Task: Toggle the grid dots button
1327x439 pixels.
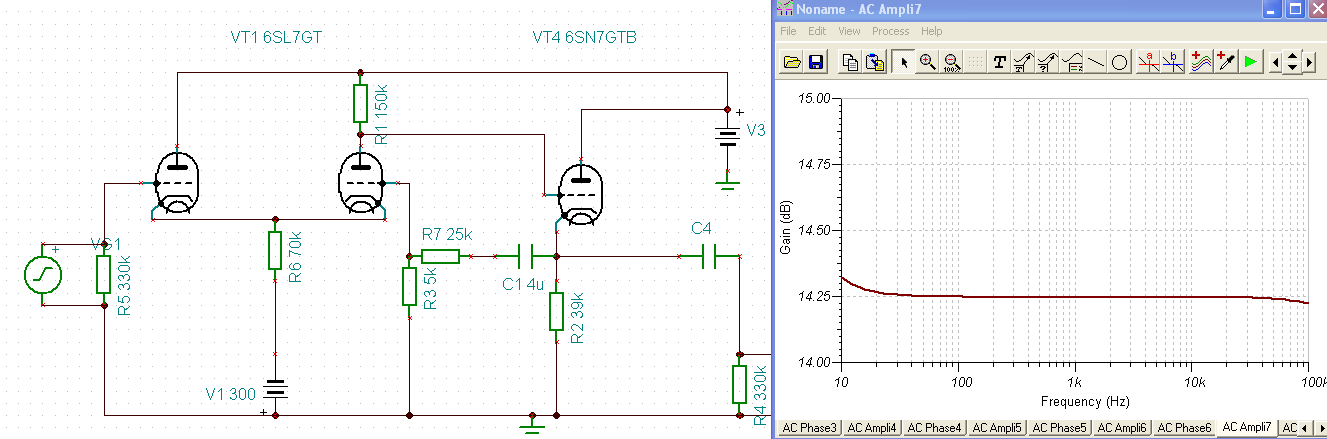Action: pos(976,62)
